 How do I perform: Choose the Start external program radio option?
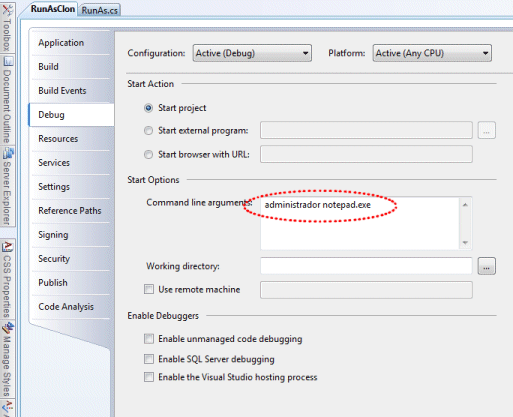point(148,130)
